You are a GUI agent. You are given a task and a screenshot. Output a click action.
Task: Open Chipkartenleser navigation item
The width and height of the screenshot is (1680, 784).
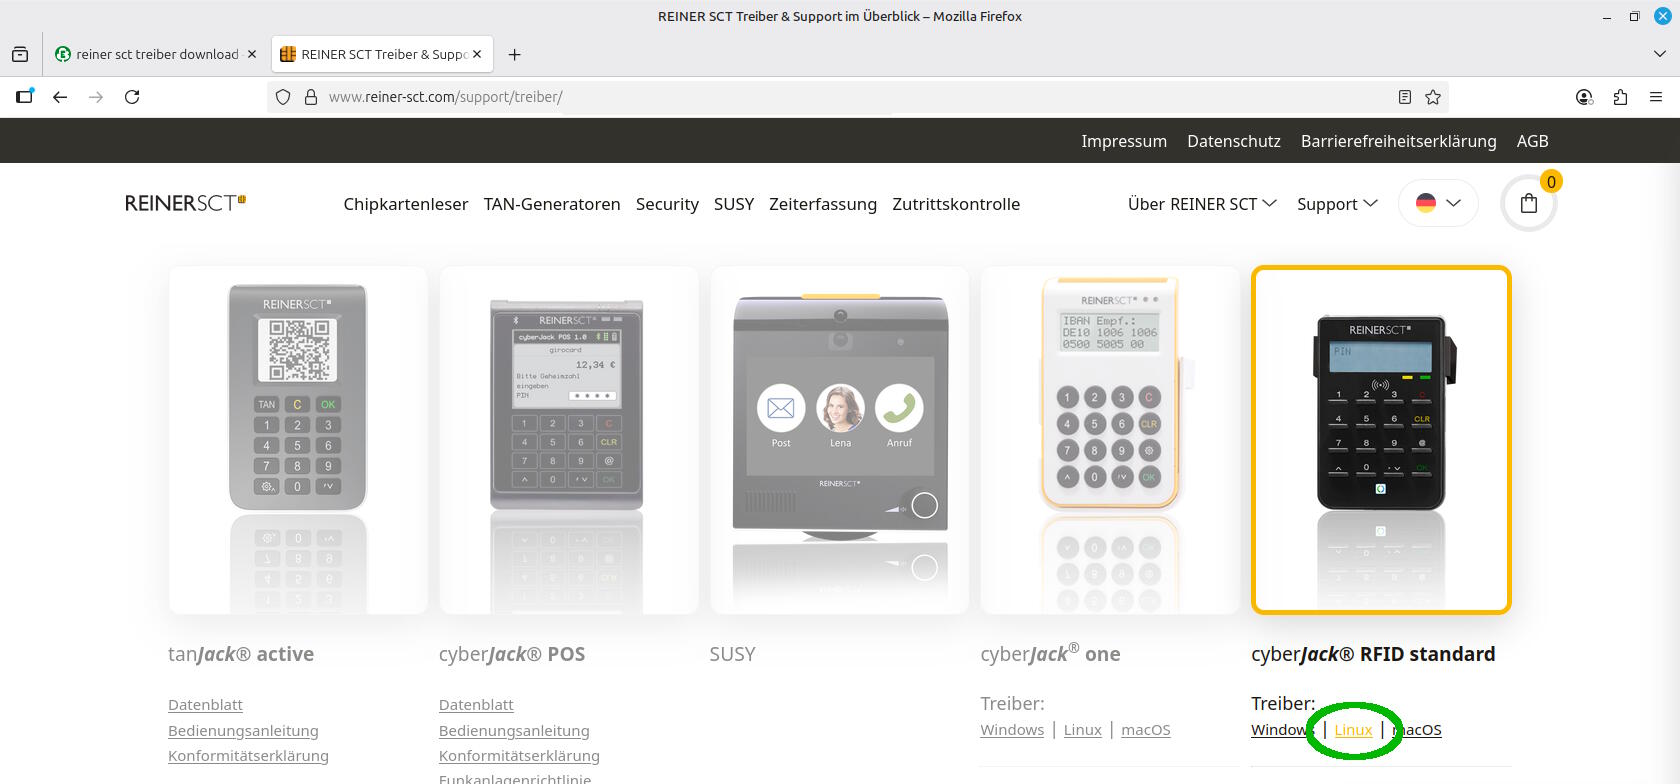click(406, 204)
